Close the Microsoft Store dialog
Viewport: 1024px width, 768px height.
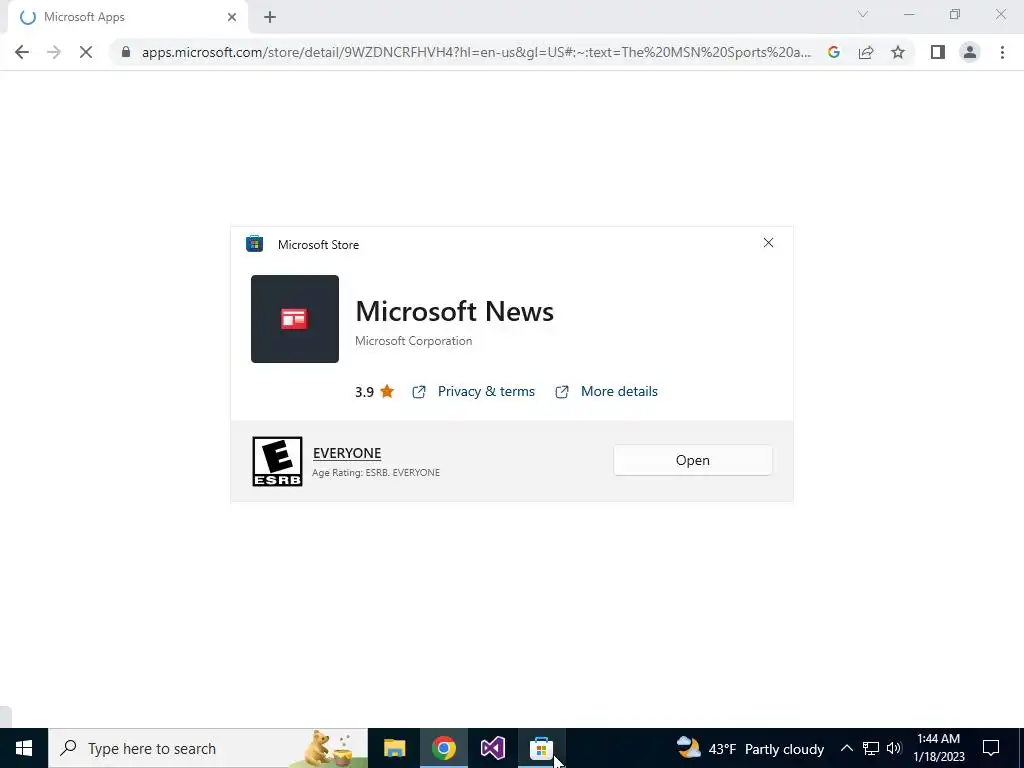tap(768, 243)
